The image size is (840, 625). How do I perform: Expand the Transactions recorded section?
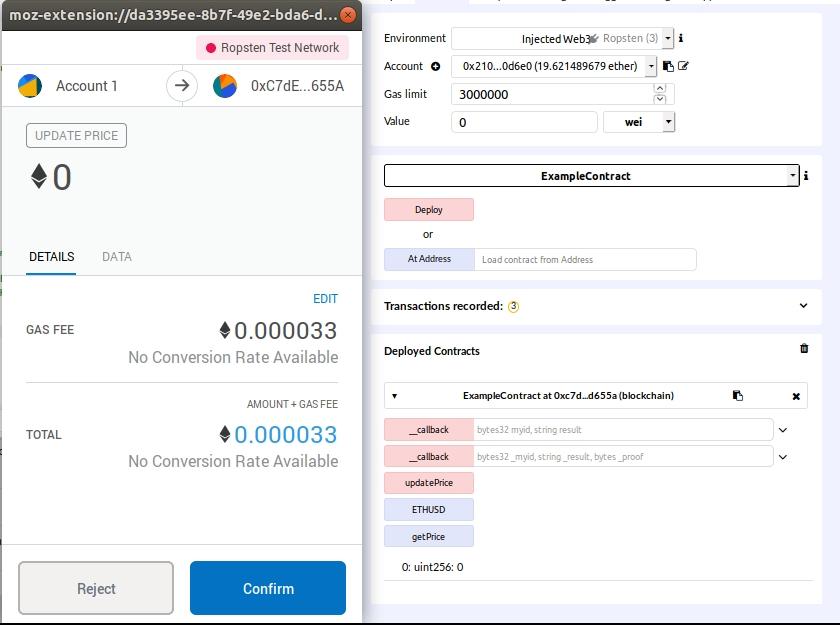(x=803, y=306)
